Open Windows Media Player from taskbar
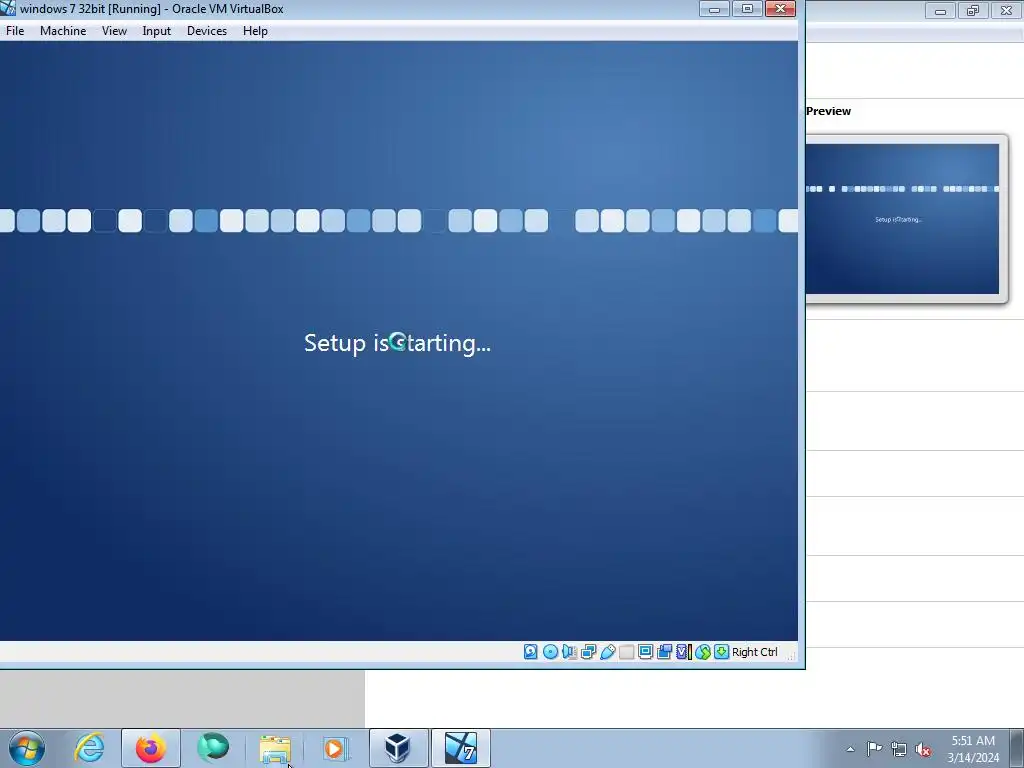 coord(336,748)
